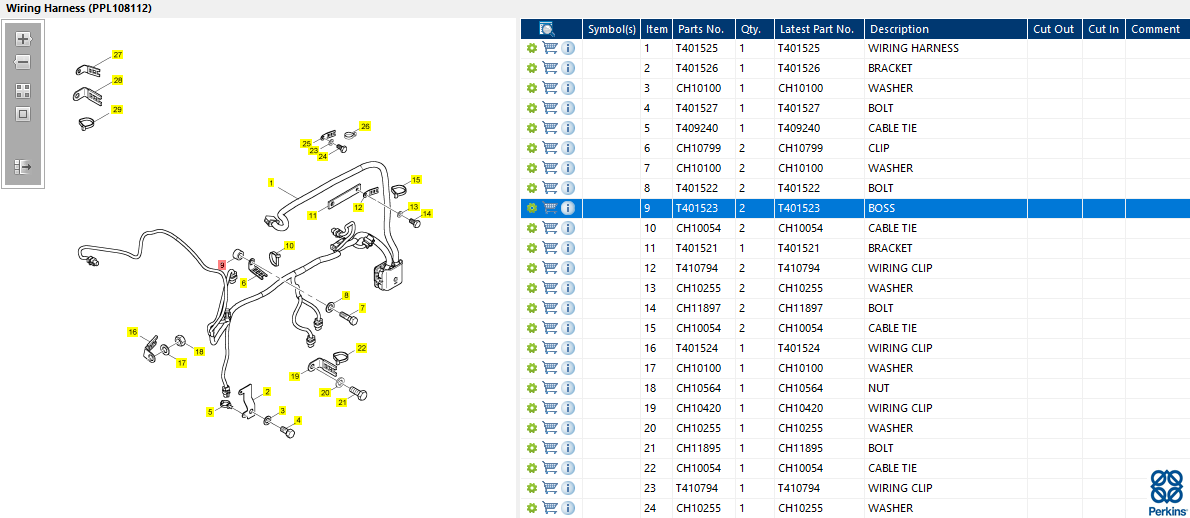
Task: Click gear icon for BOLT CH11897
Action: pos(532,308)
